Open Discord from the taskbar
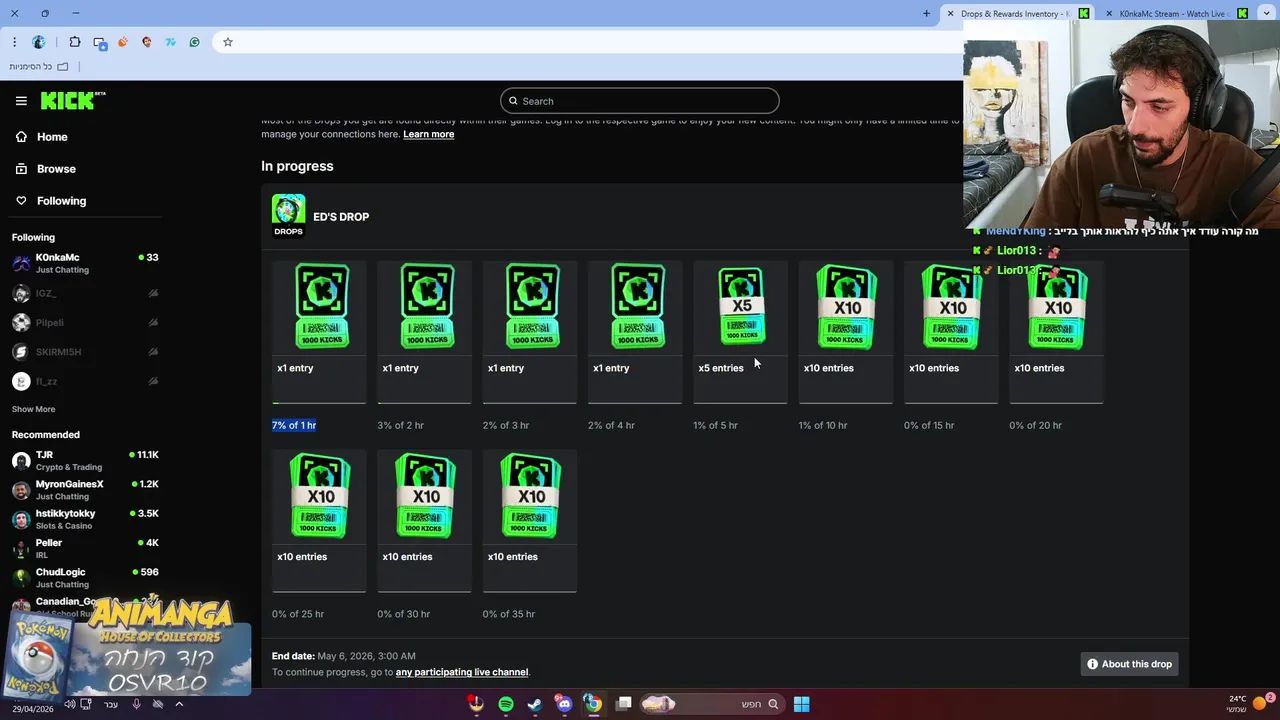1280x720 pixels. [x=565, y=704]
